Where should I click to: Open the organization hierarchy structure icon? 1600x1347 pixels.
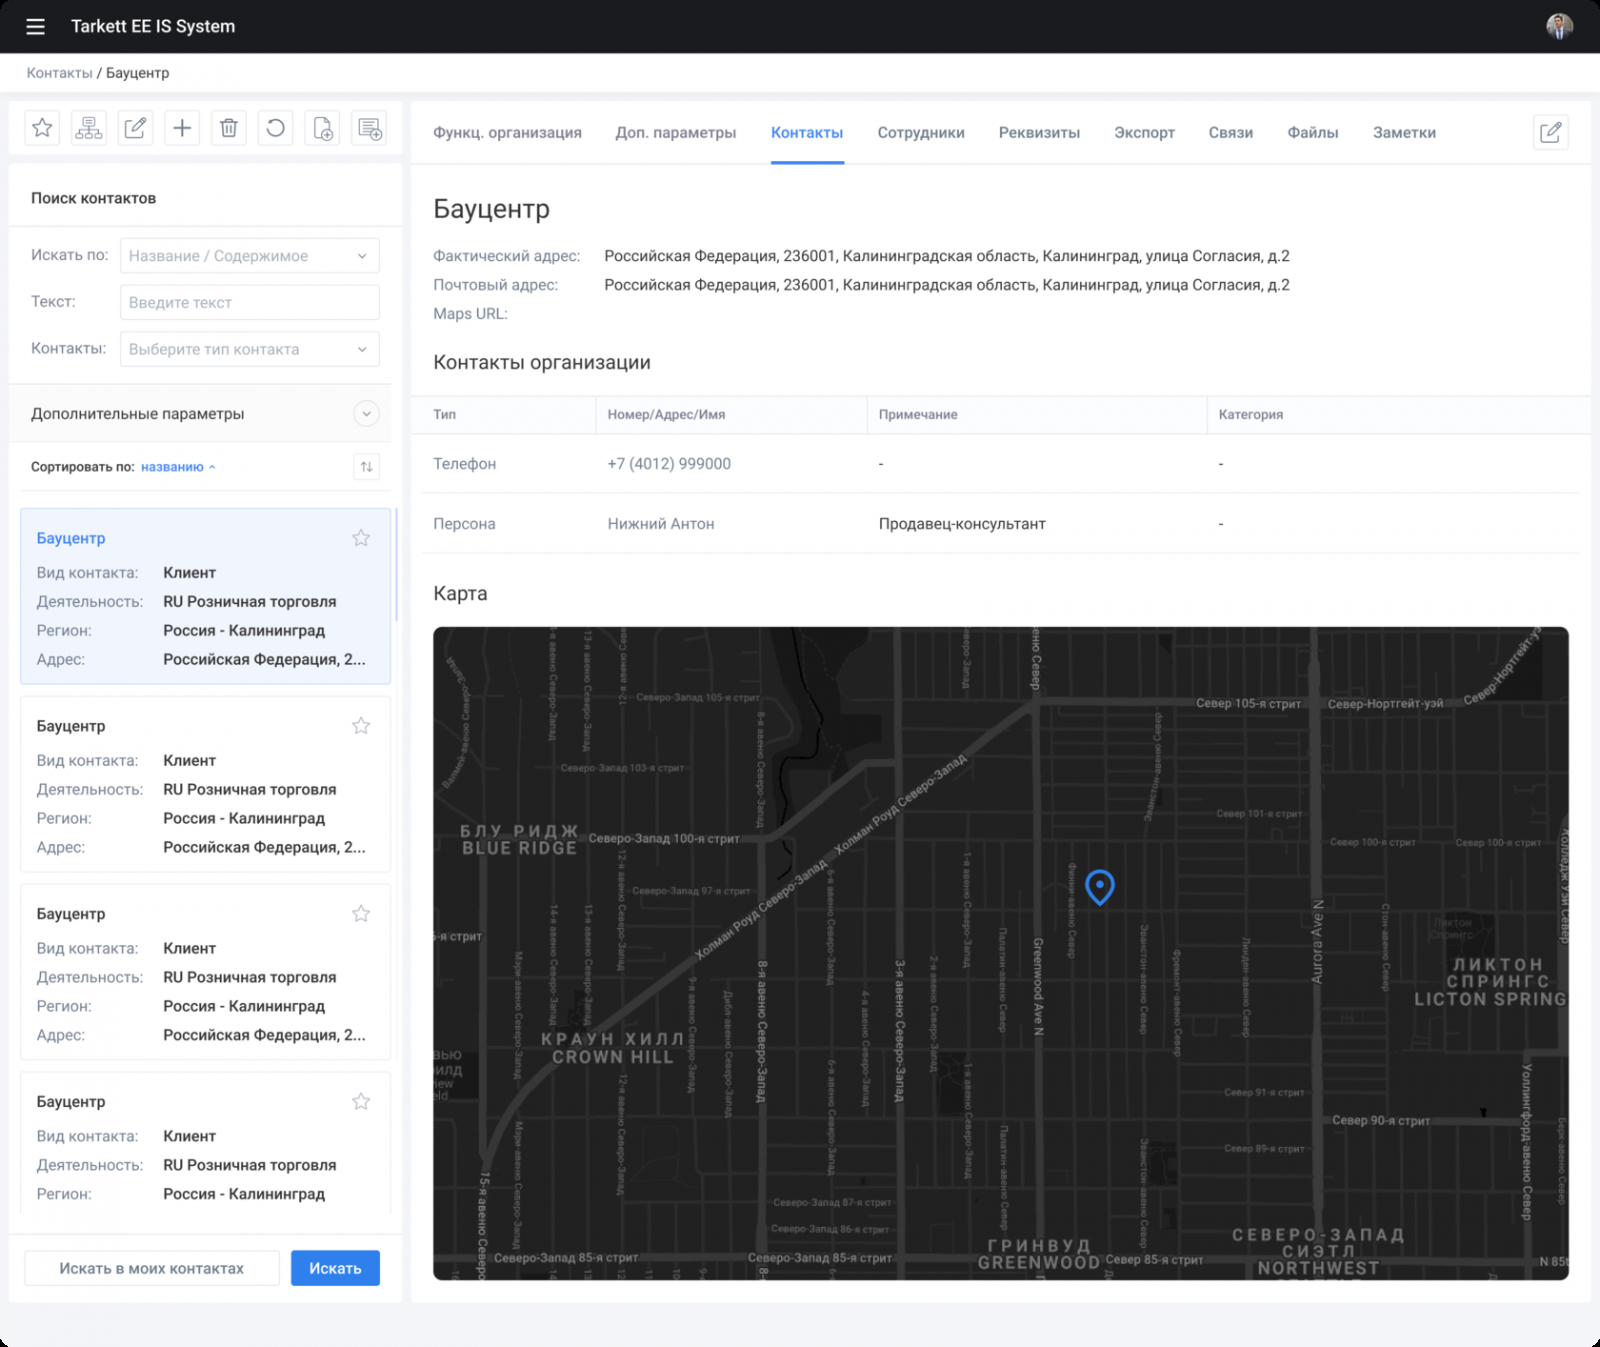pyautogui.click(x=89, y=128)
